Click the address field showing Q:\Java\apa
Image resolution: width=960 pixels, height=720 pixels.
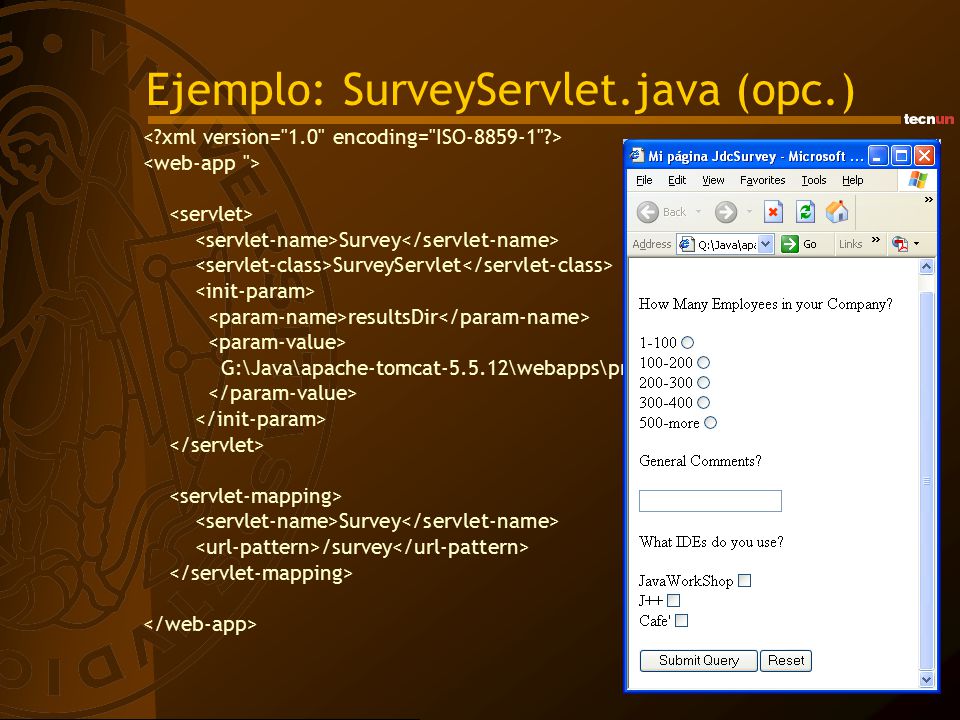pos(726,244)
